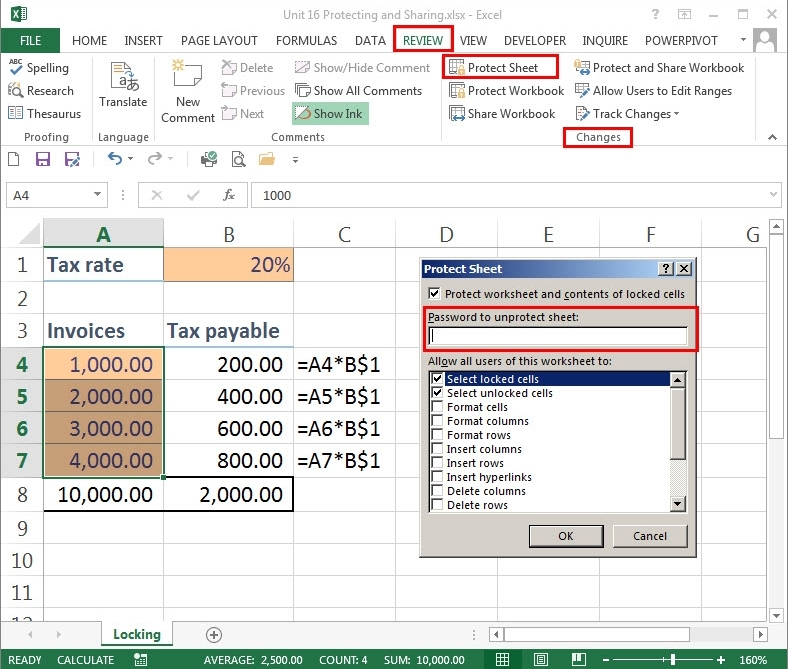Viewport: 788px width, 669px height.
Task: Click Protect Workbook
Action: click(506, 90)
